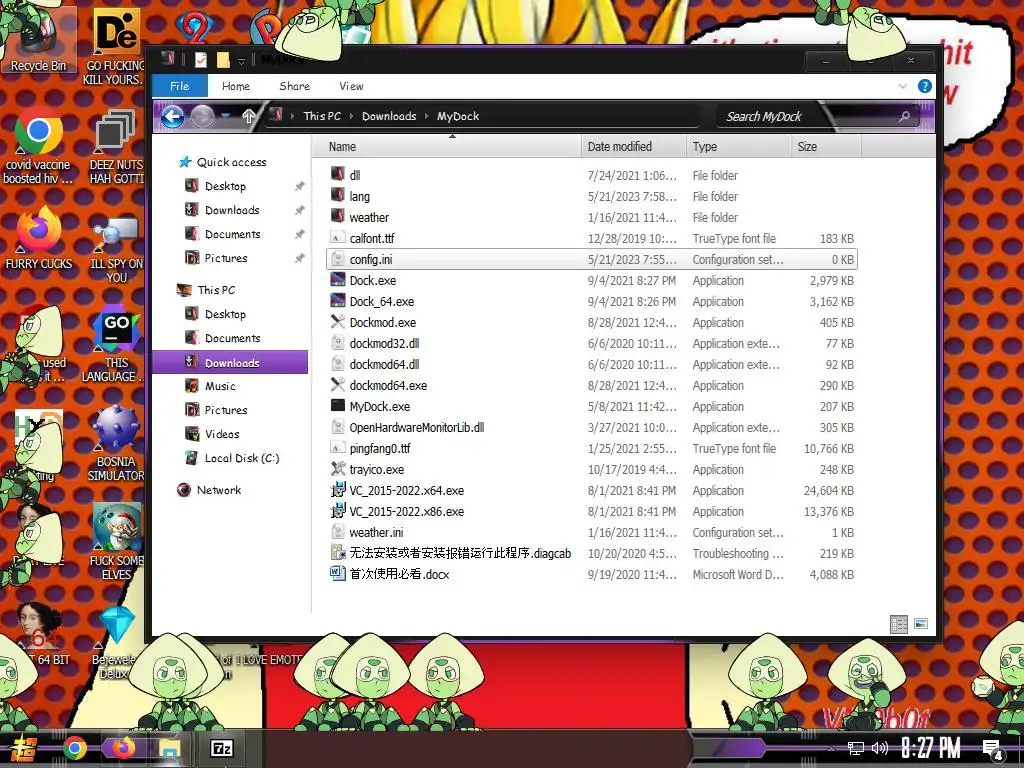The height and width of the screenshot is (768, 1024).
Task: Select This PC in the address bar
Action: tap(322, 116)
